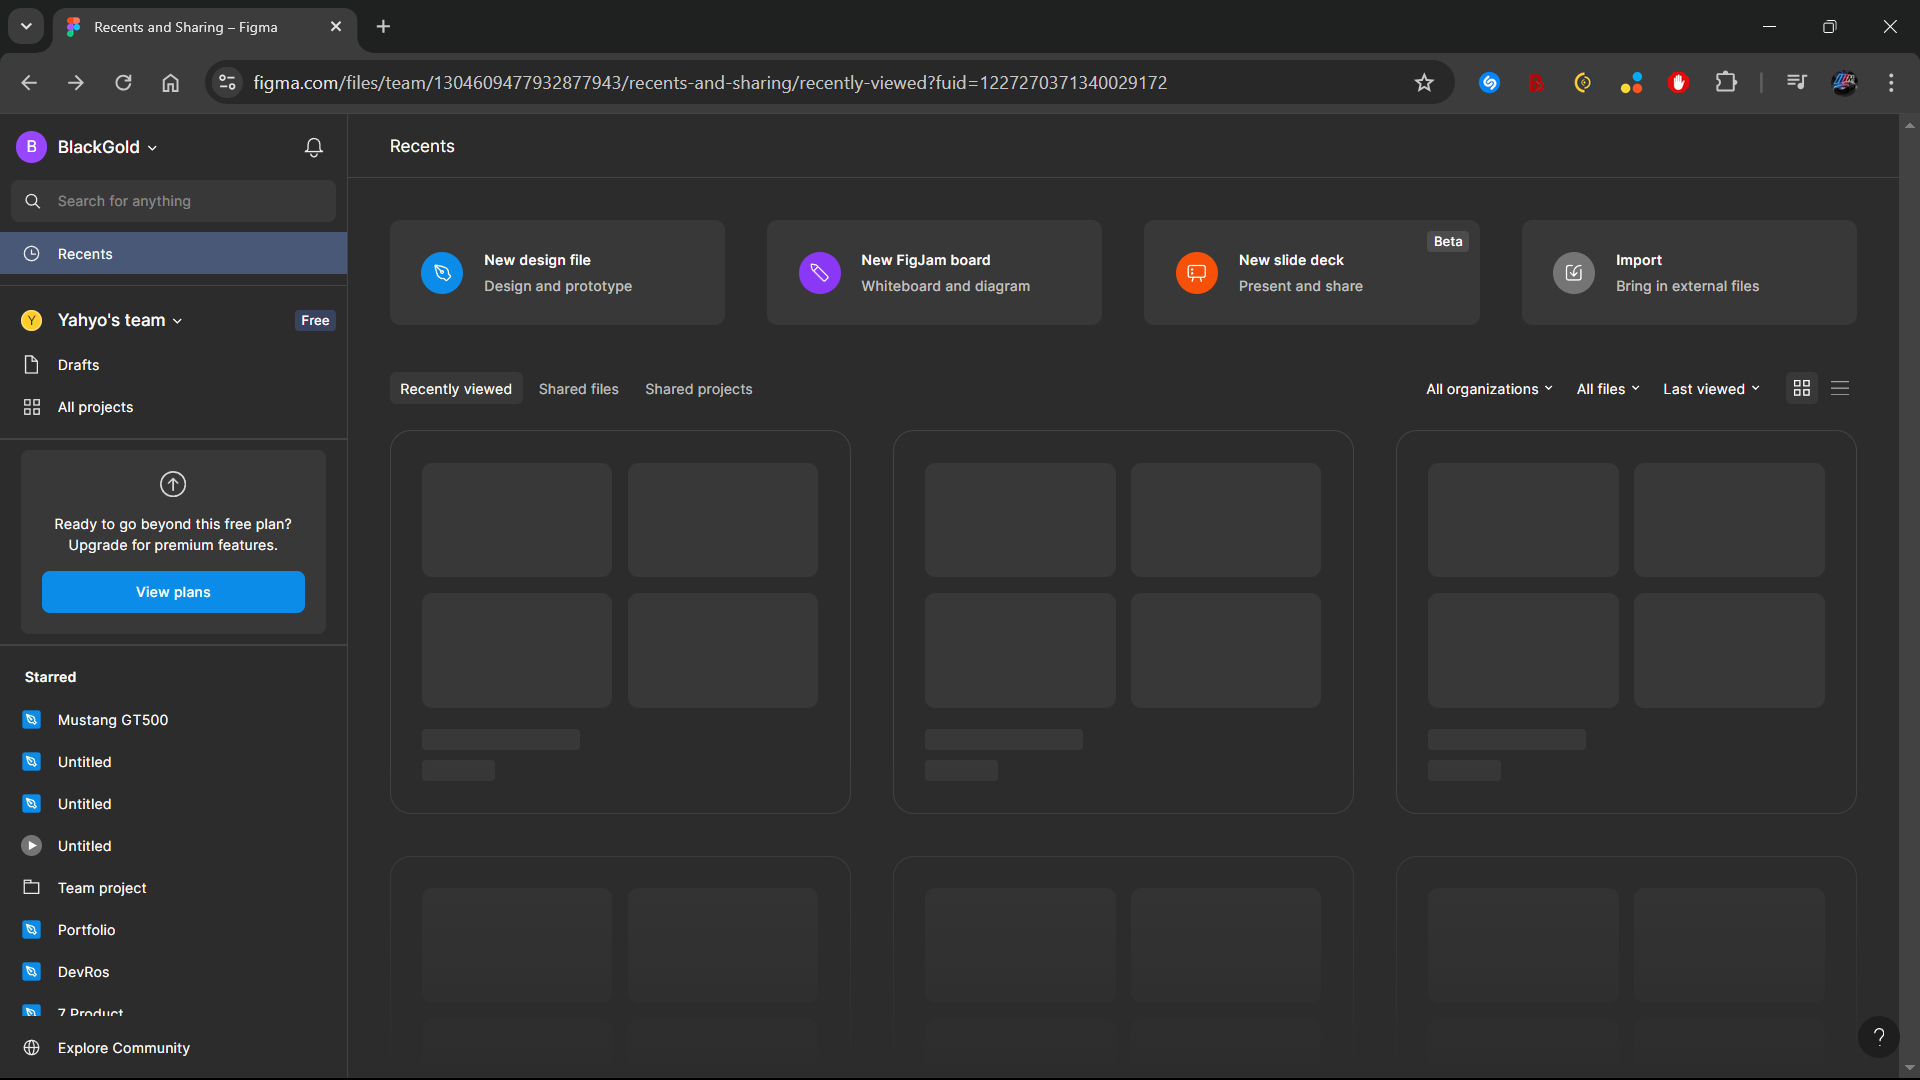1920x1080 pixels.
Task: Click the Team project folder icon
Action: (31, 888)
